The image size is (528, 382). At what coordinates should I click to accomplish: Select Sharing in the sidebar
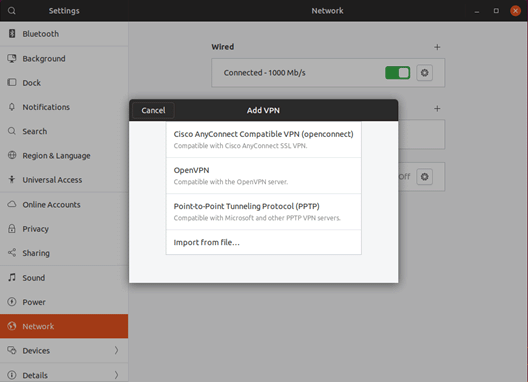[64, 253]
